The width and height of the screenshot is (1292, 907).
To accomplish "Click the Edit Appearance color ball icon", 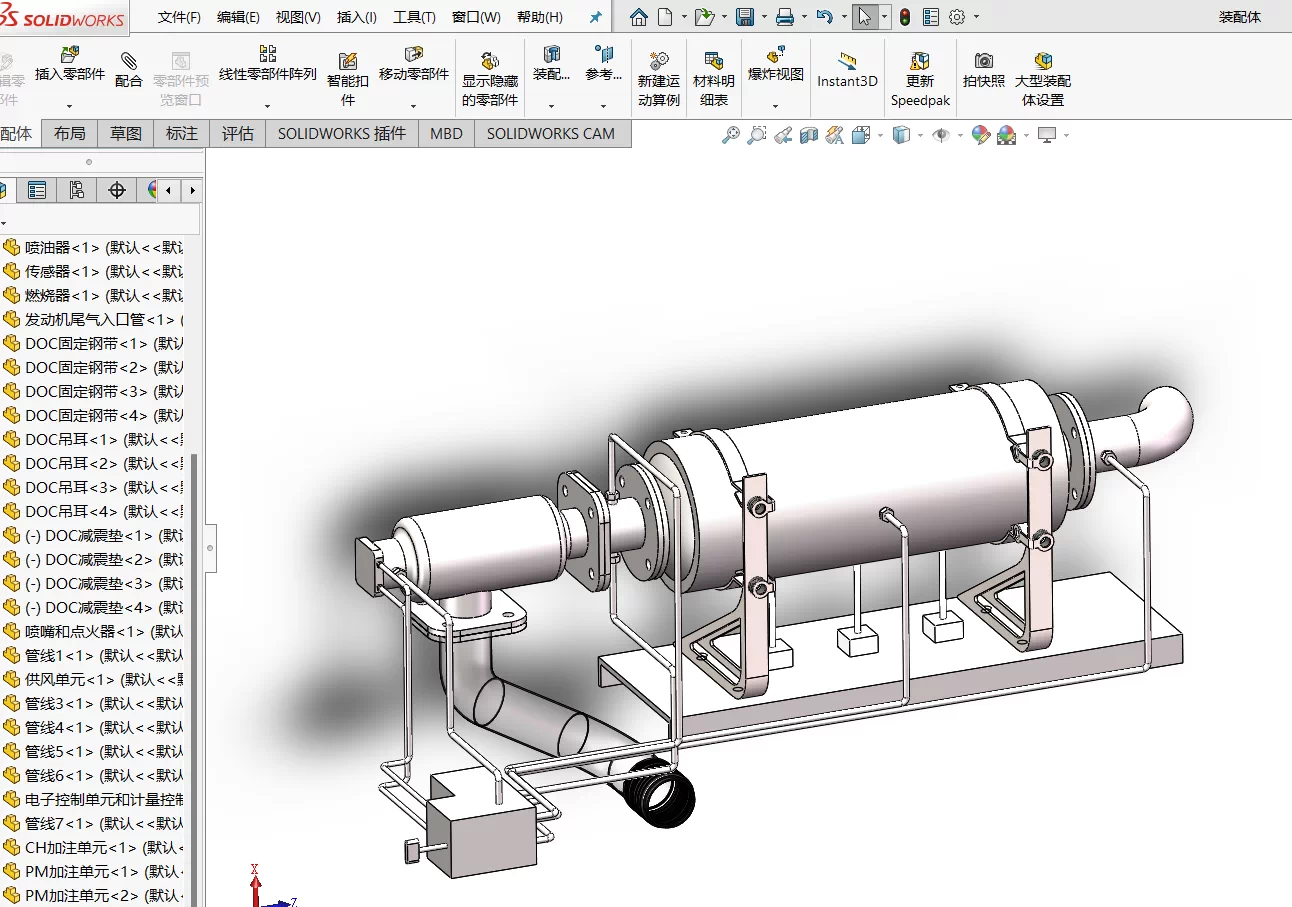I will point(980,135).
